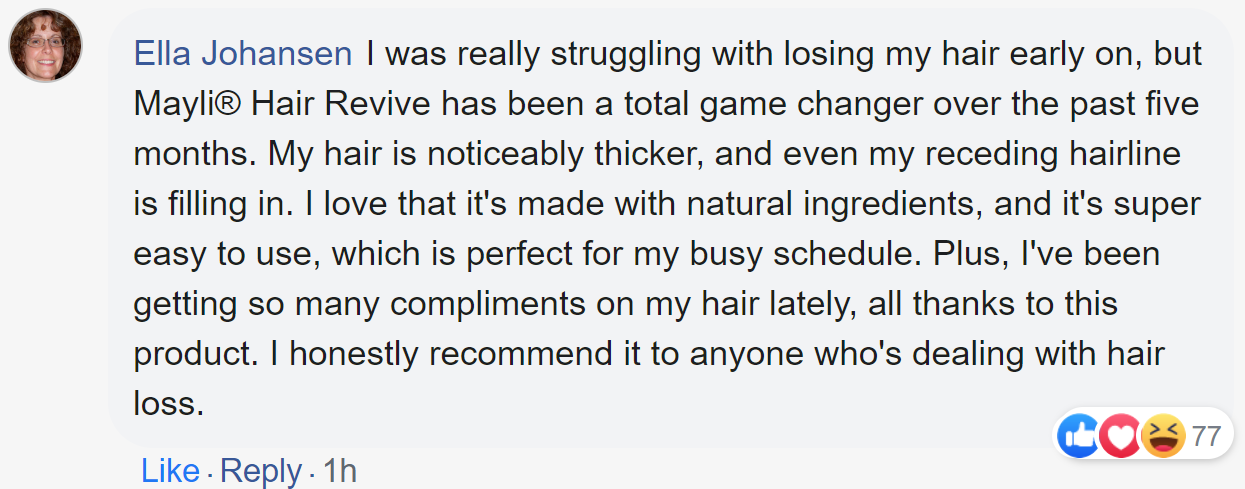Click the Ella Johansen name link
This screenshot has height=489, width=1245.
click(242, 54)
